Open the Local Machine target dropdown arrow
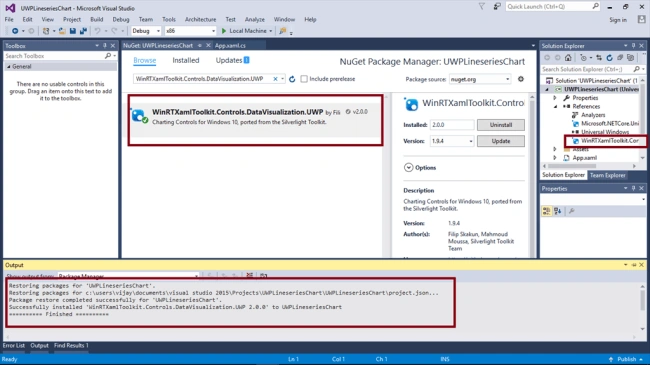The width and height of the screenshot is (650, 365). click(271, 31)
